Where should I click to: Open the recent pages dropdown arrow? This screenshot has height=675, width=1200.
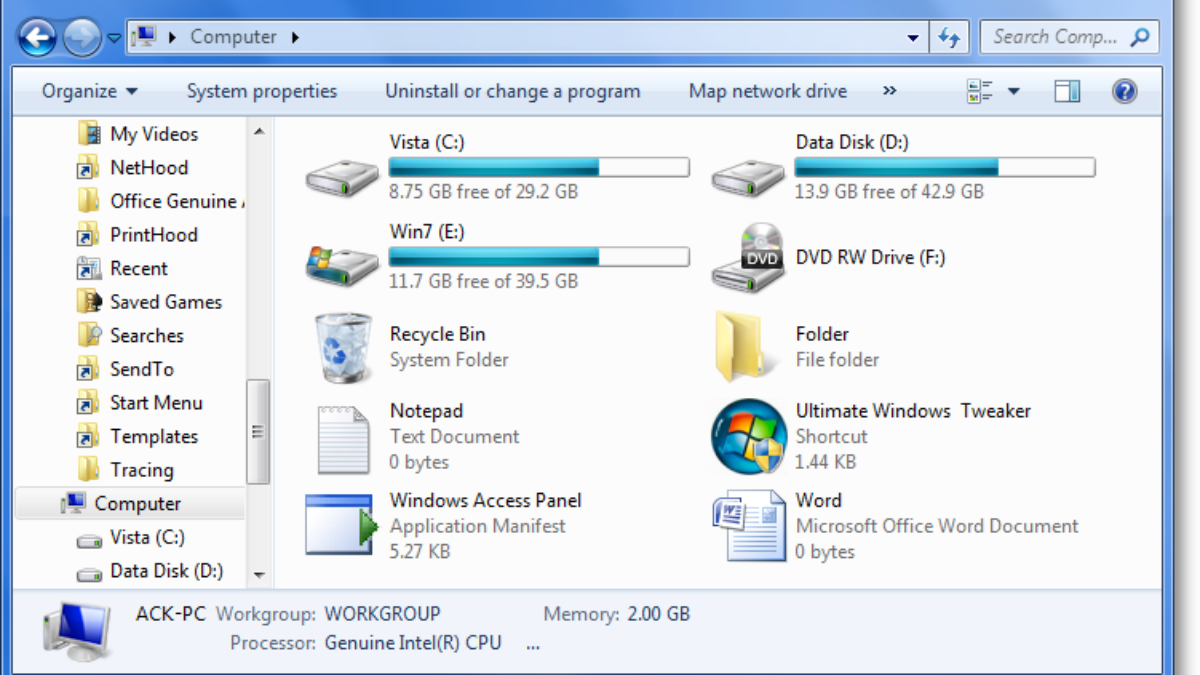(114, 38)
